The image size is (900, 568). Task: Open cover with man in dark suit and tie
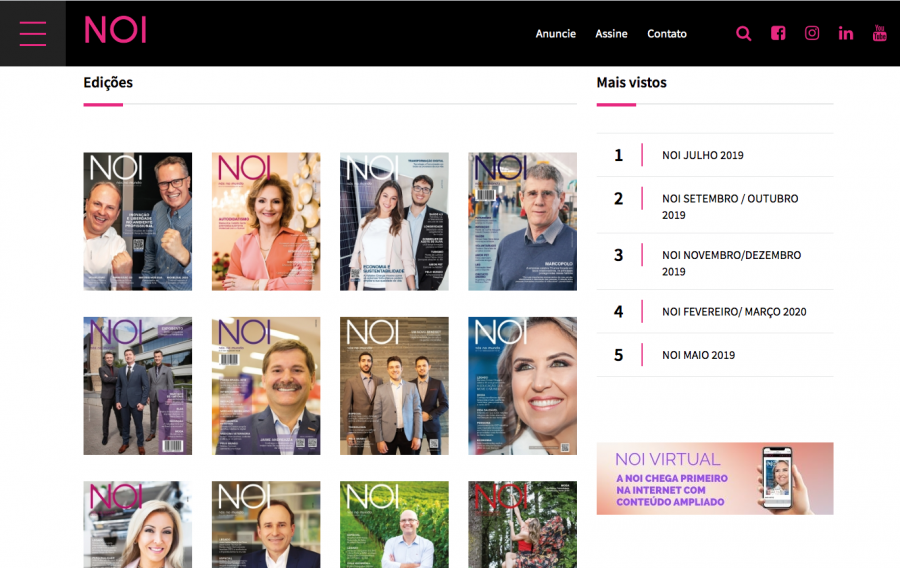click(x=266, y=524)
